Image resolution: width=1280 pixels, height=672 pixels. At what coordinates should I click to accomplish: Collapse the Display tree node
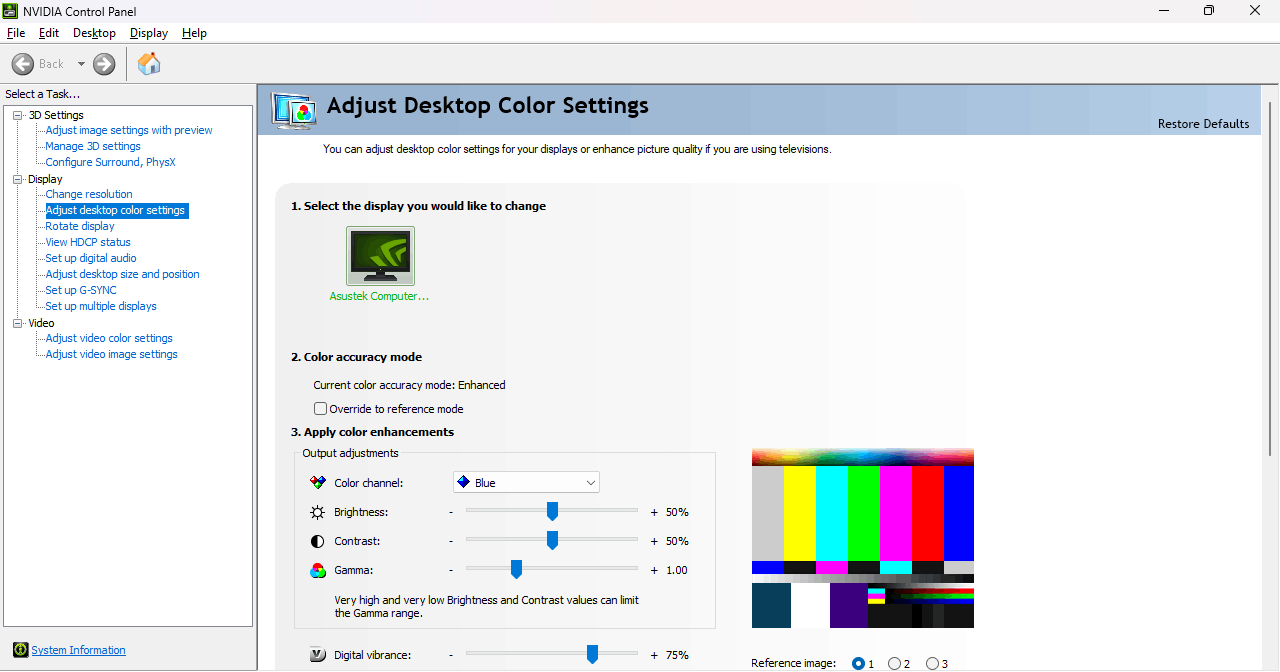[x=17, y=179]
